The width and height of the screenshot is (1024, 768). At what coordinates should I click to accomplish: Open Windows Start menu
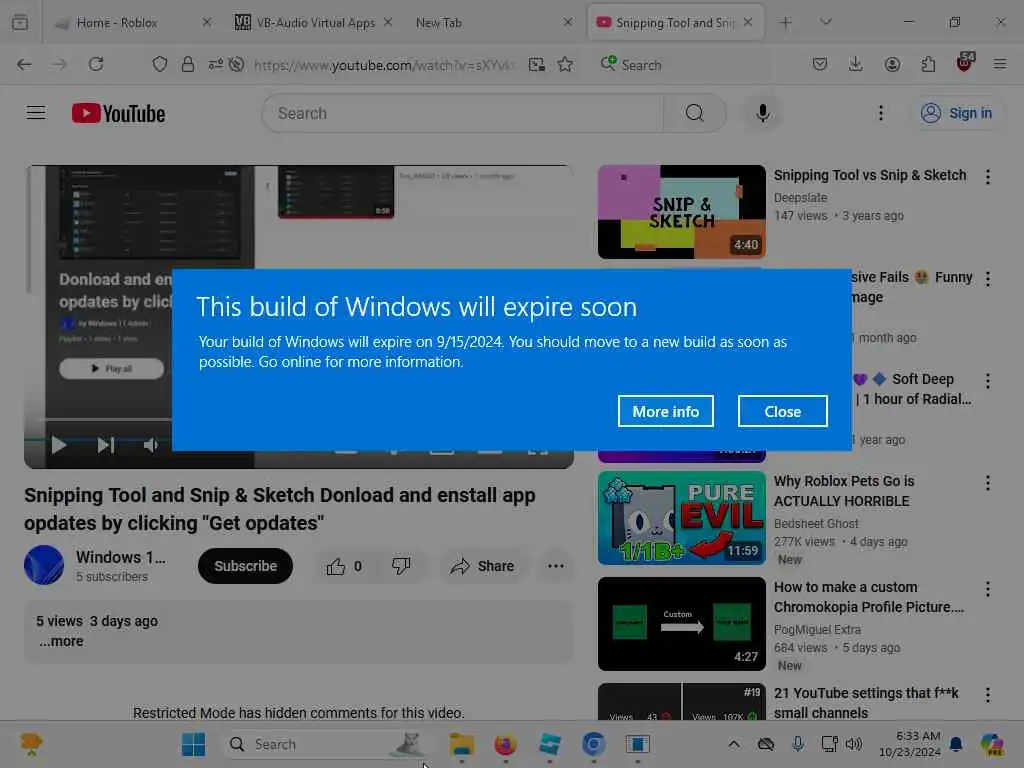click(x=193, y=744)
